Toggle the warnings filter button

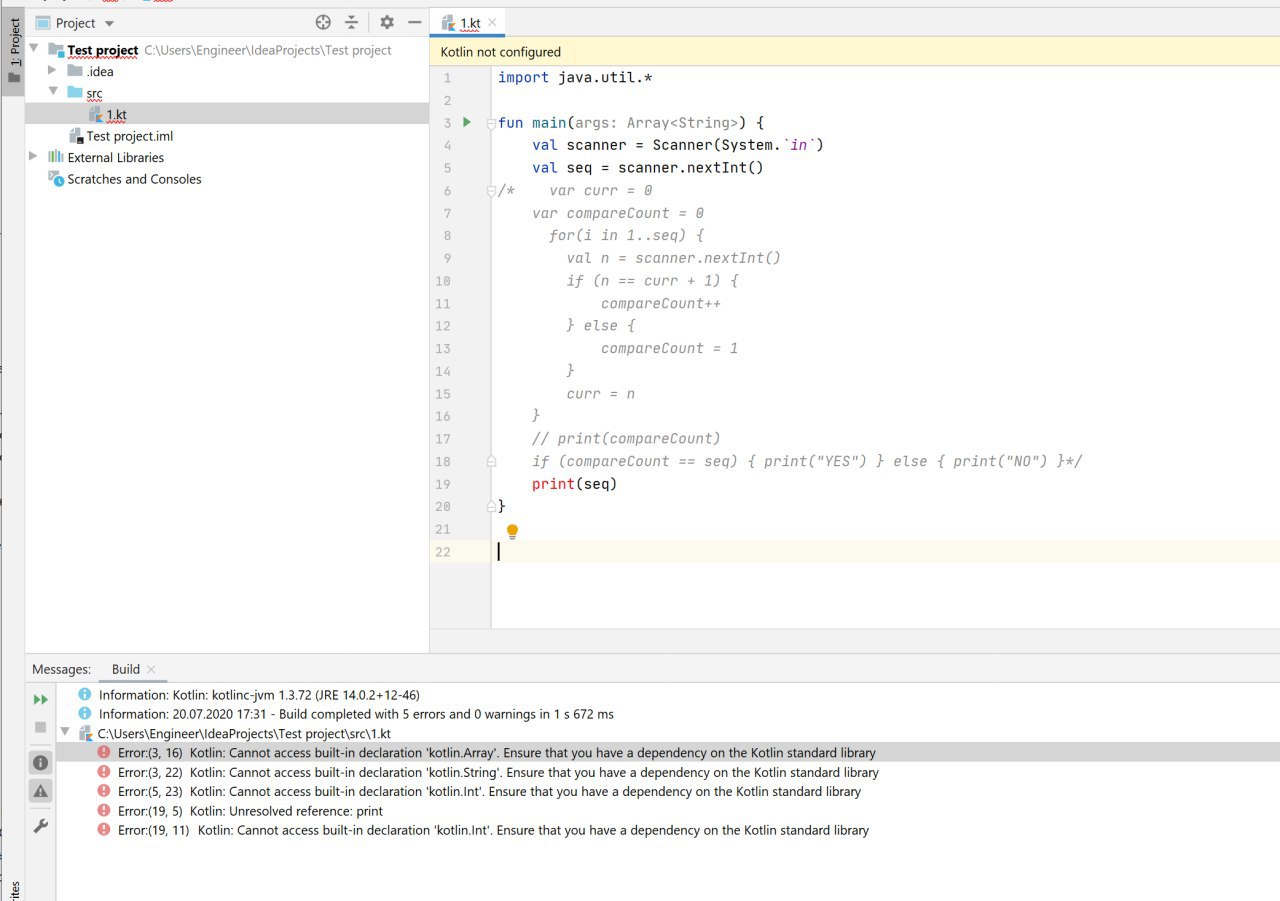(x=41, y=791)
